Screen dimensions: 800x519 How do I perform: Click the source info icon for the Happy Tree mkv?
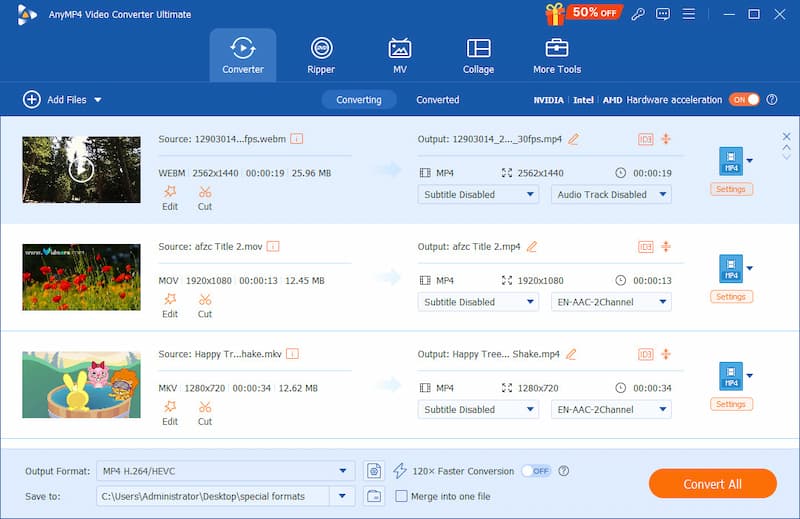click(292, 354)
